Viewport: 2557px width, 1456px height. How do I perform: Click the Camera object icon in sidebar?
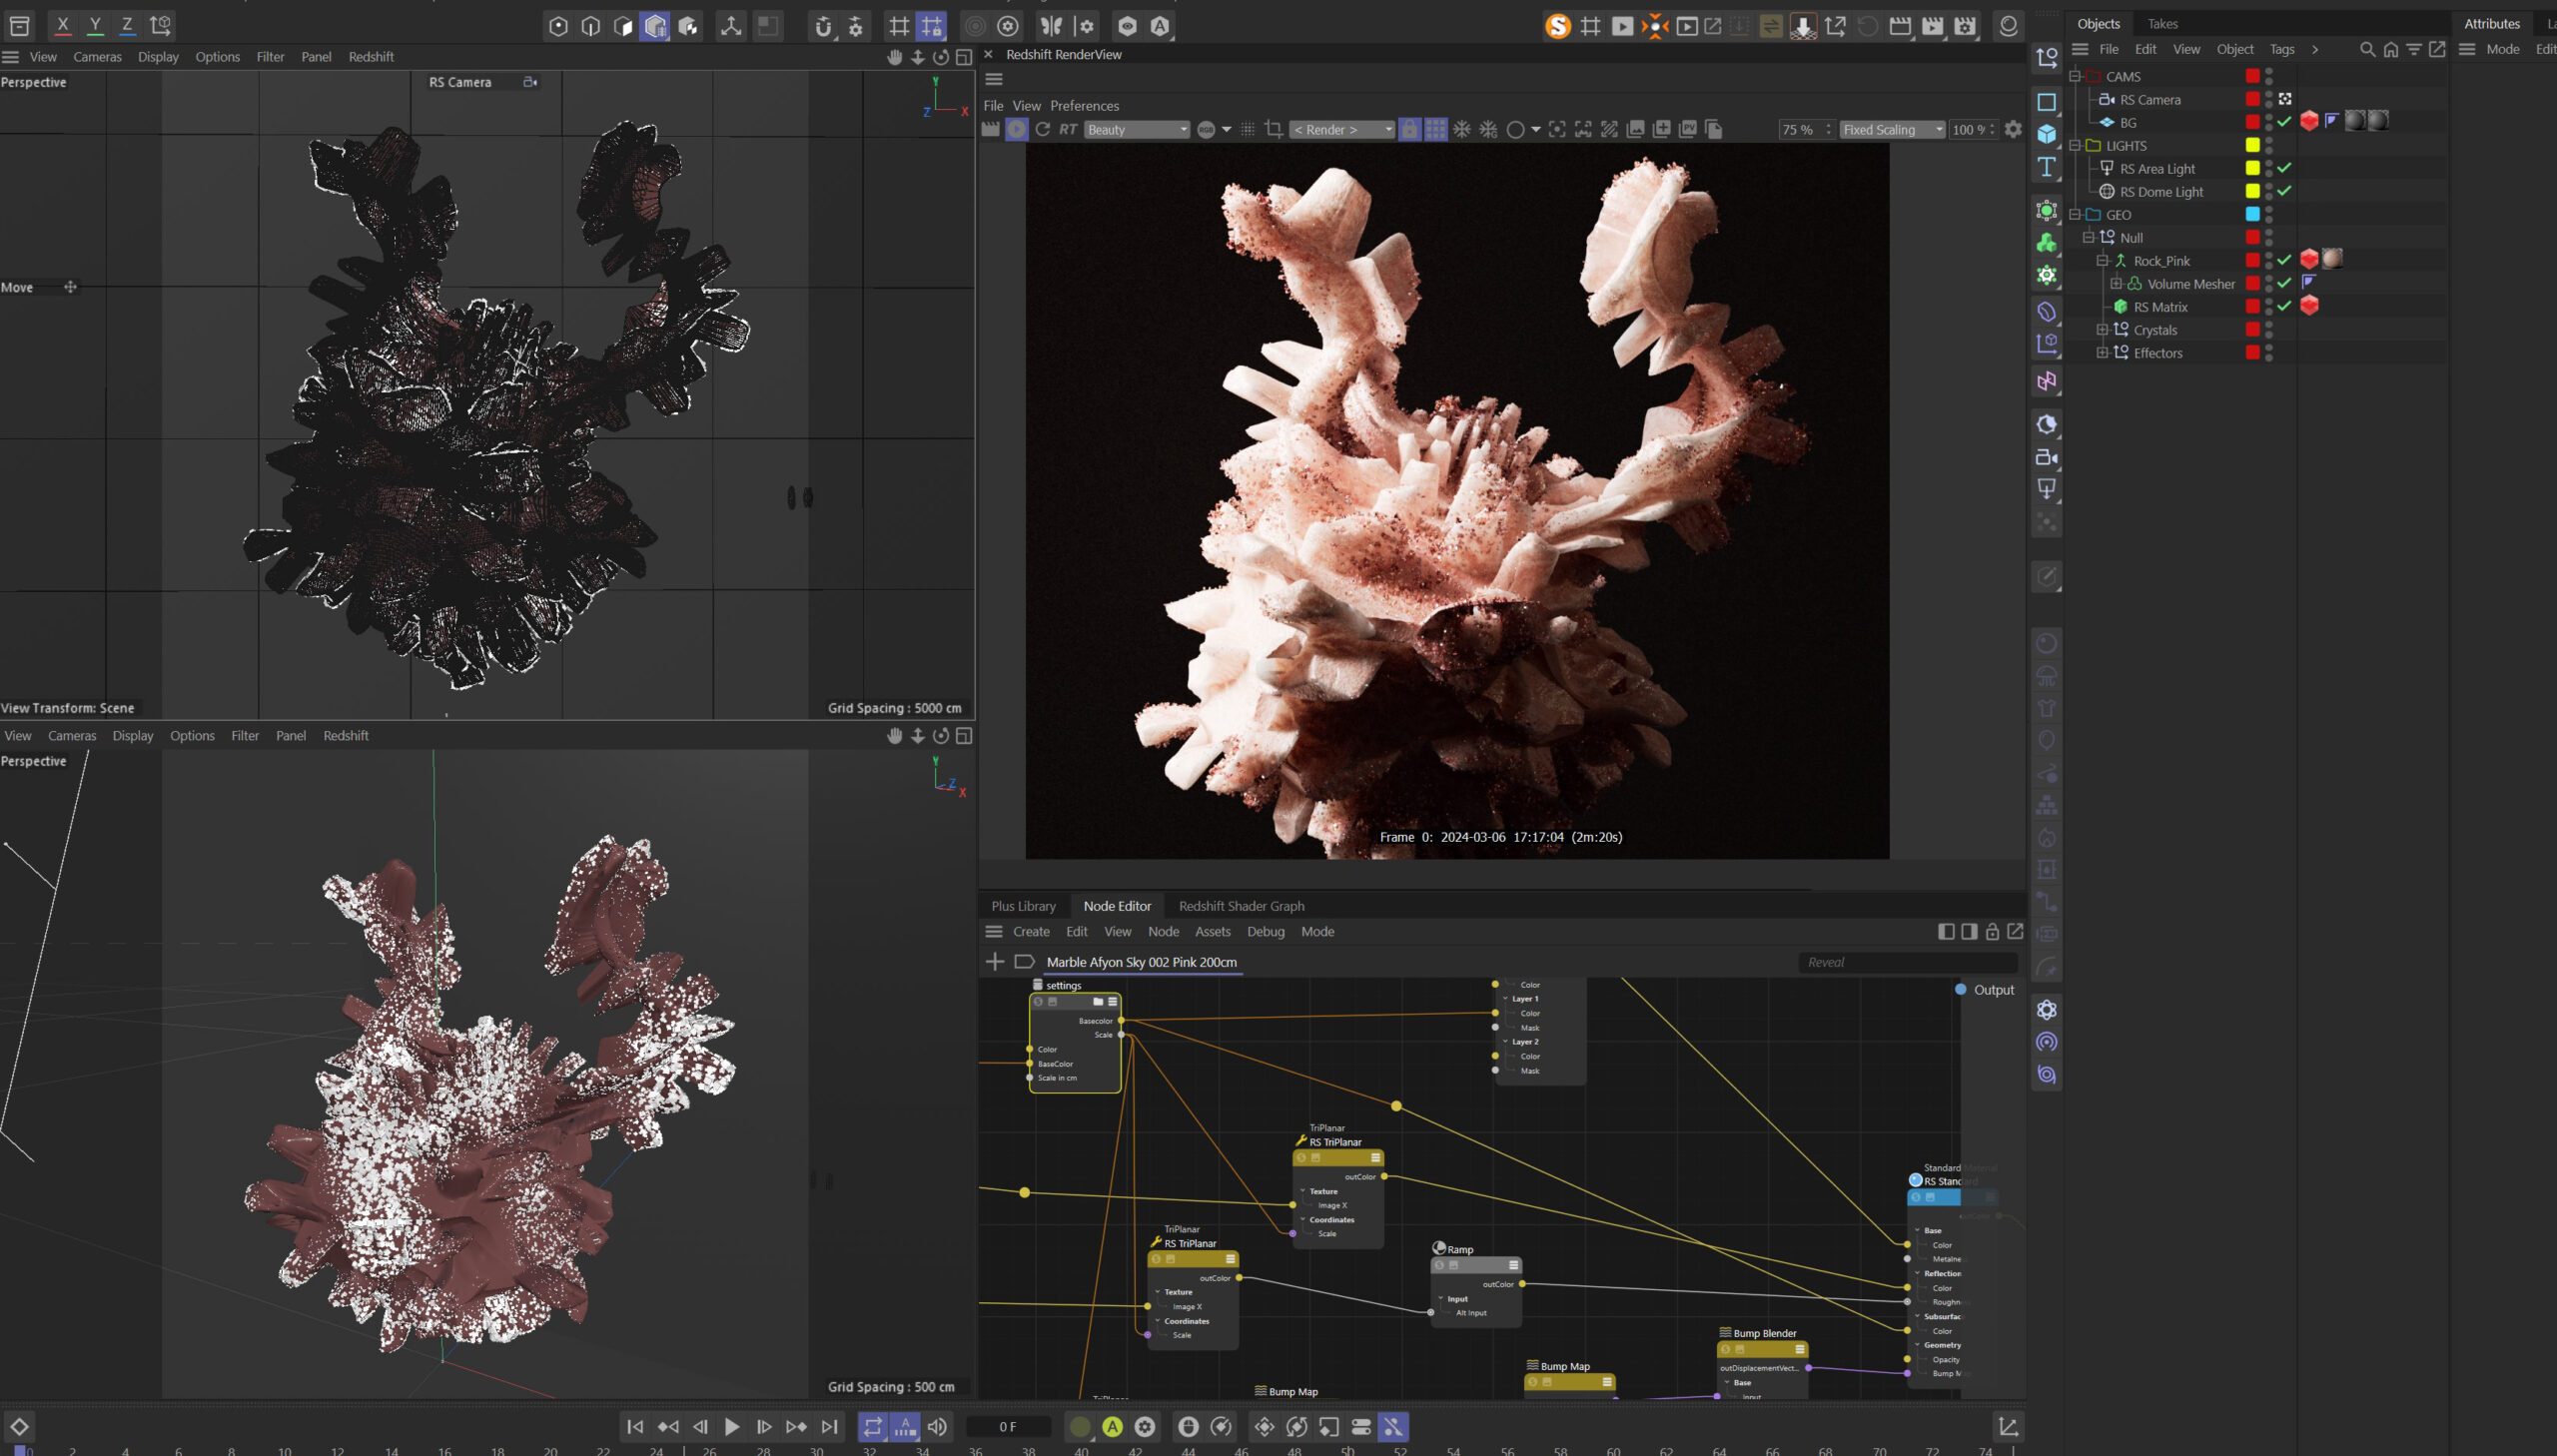(2046, 457)
